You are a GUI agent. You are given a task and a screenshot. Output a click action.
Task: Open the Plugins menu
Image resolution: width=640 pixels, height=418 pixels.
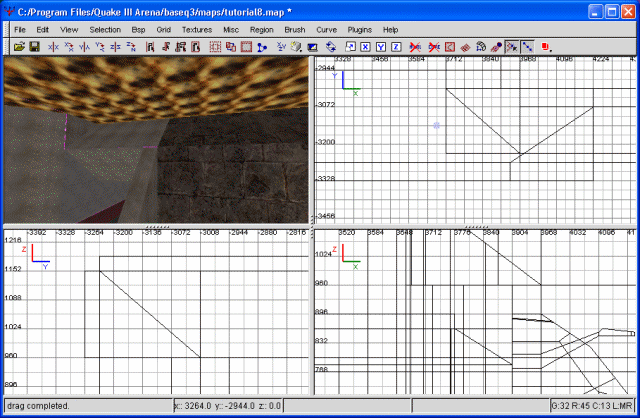360,30
